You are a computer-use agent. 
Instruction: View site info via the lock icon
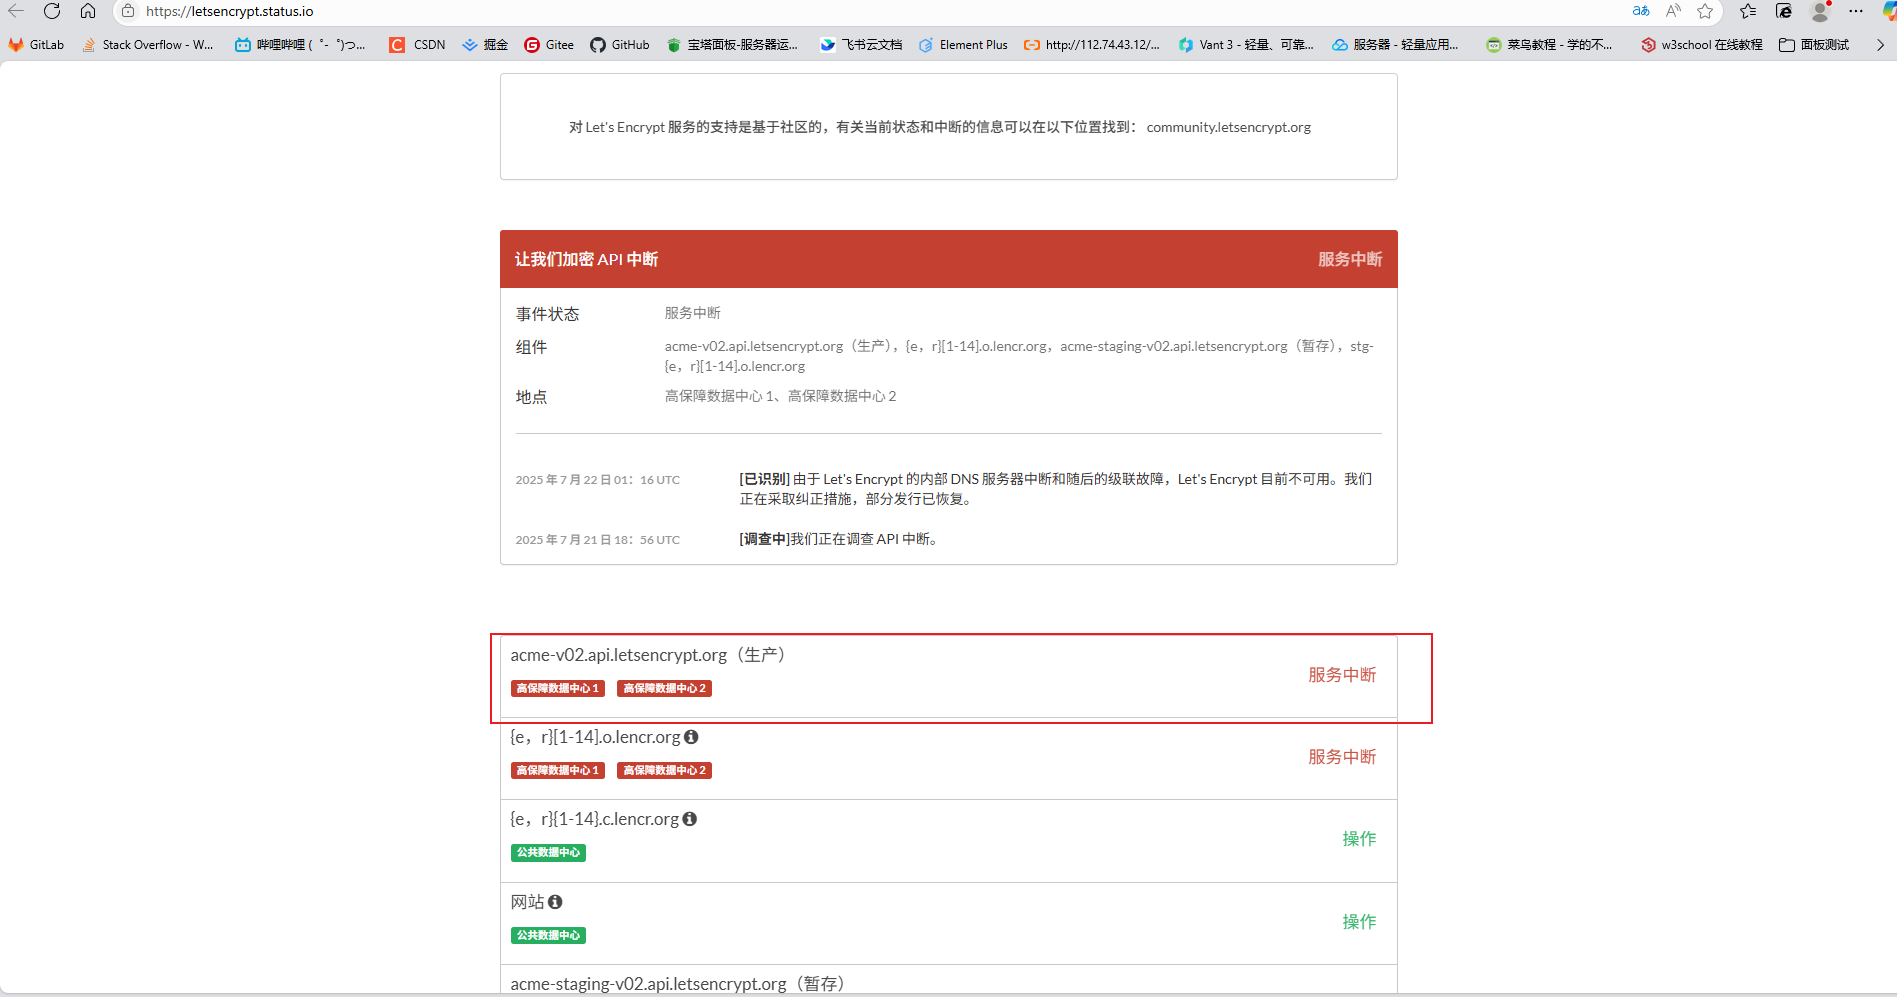point(128,11)
